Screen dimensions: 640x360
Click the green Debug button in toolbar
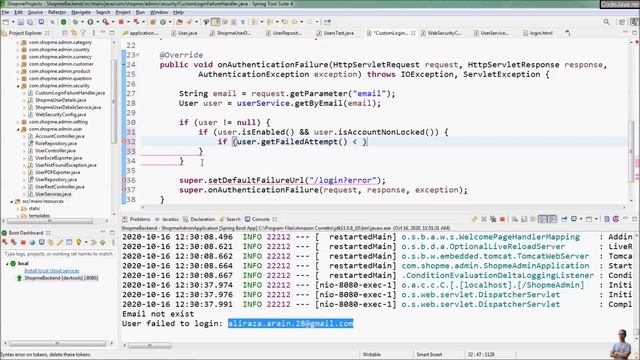tap(75, 22)
